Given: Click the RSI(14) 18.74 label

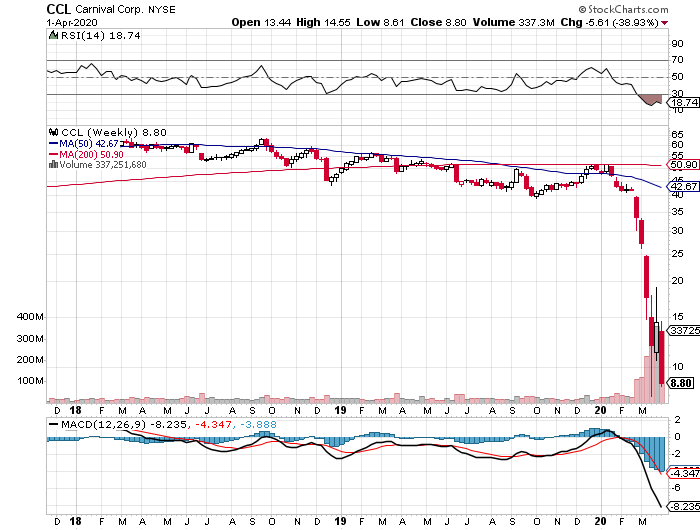Looking at the screenshot, I should [x=100, y=35].
